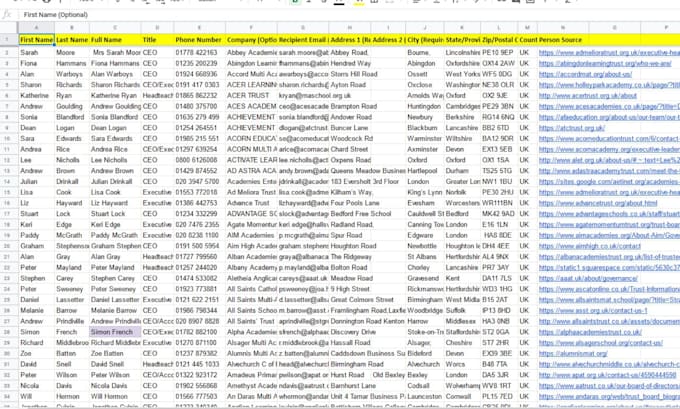Select highlighted 'Simon French' full name cell

tap(115, 332)
